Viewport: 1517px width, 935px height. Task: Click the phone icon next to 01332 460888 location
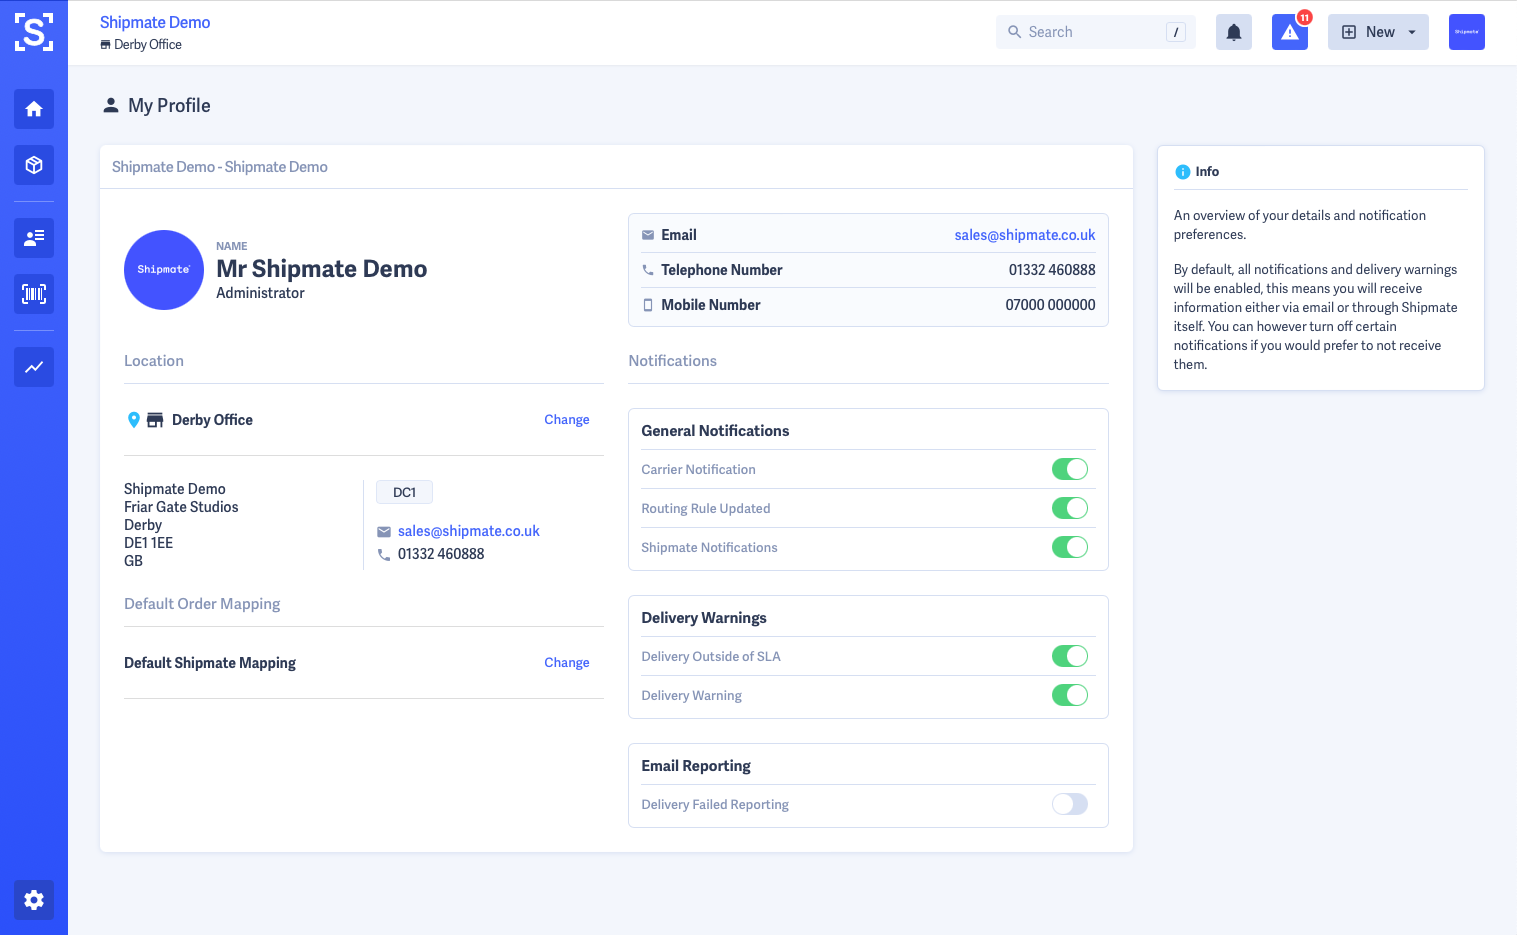click(x=384, y=554)
